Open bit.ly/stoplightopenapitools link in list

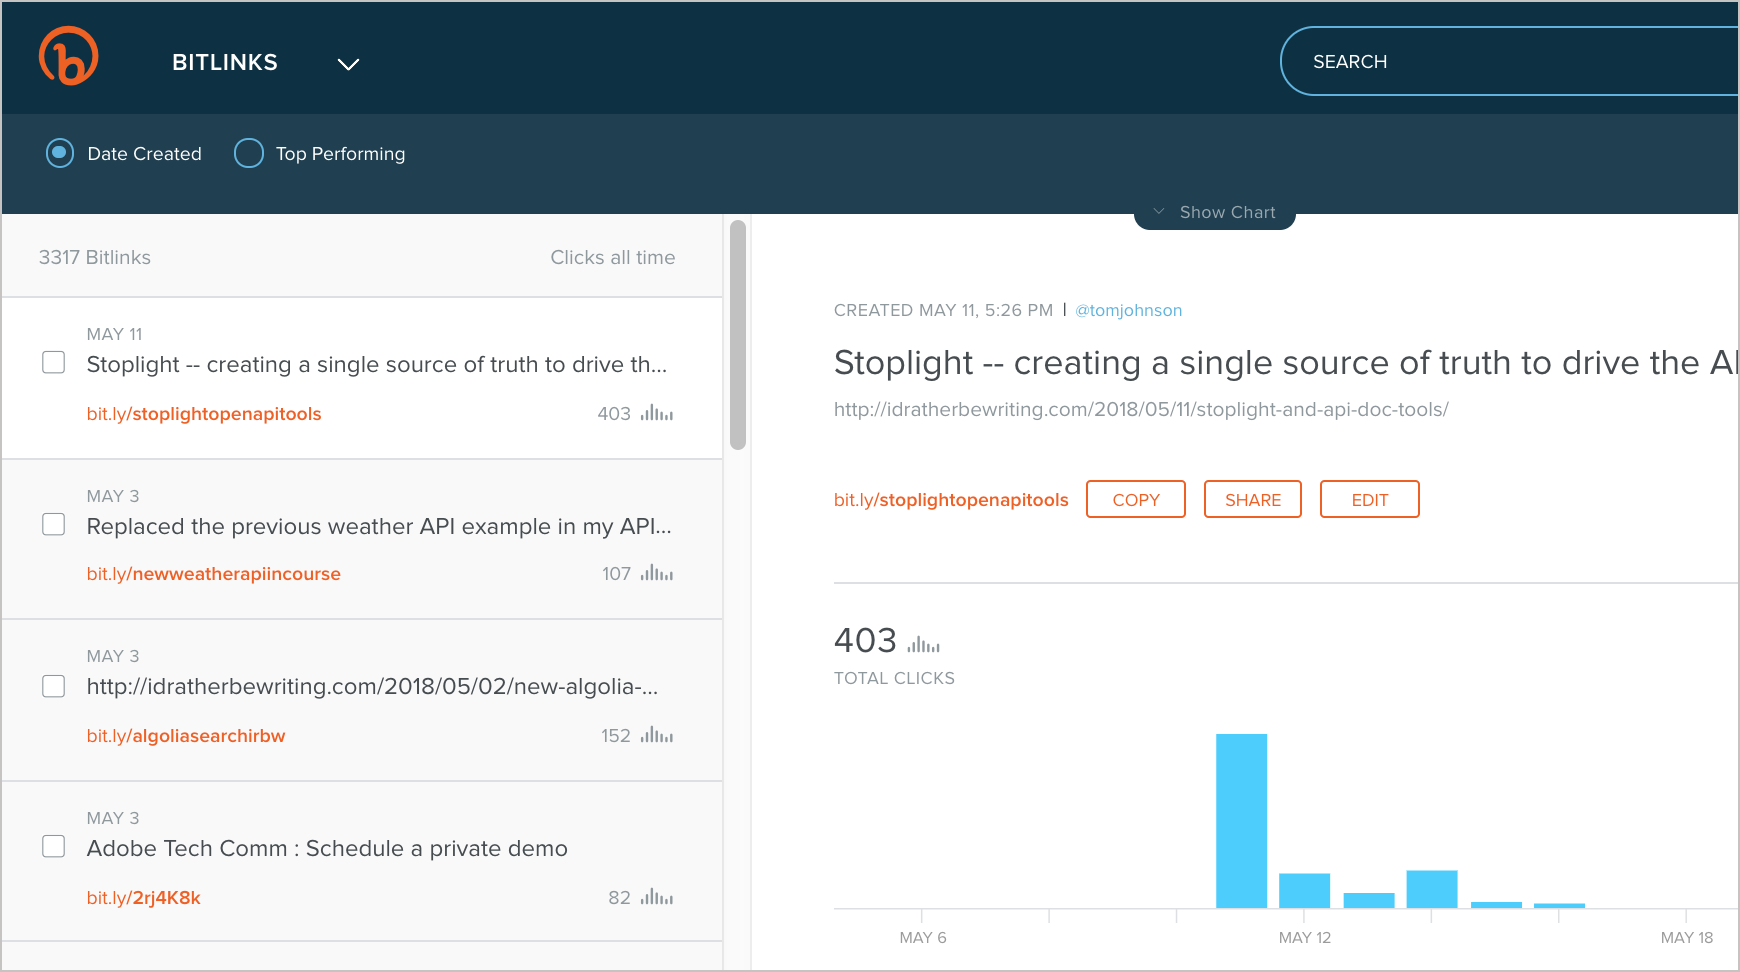pos(204,414)
